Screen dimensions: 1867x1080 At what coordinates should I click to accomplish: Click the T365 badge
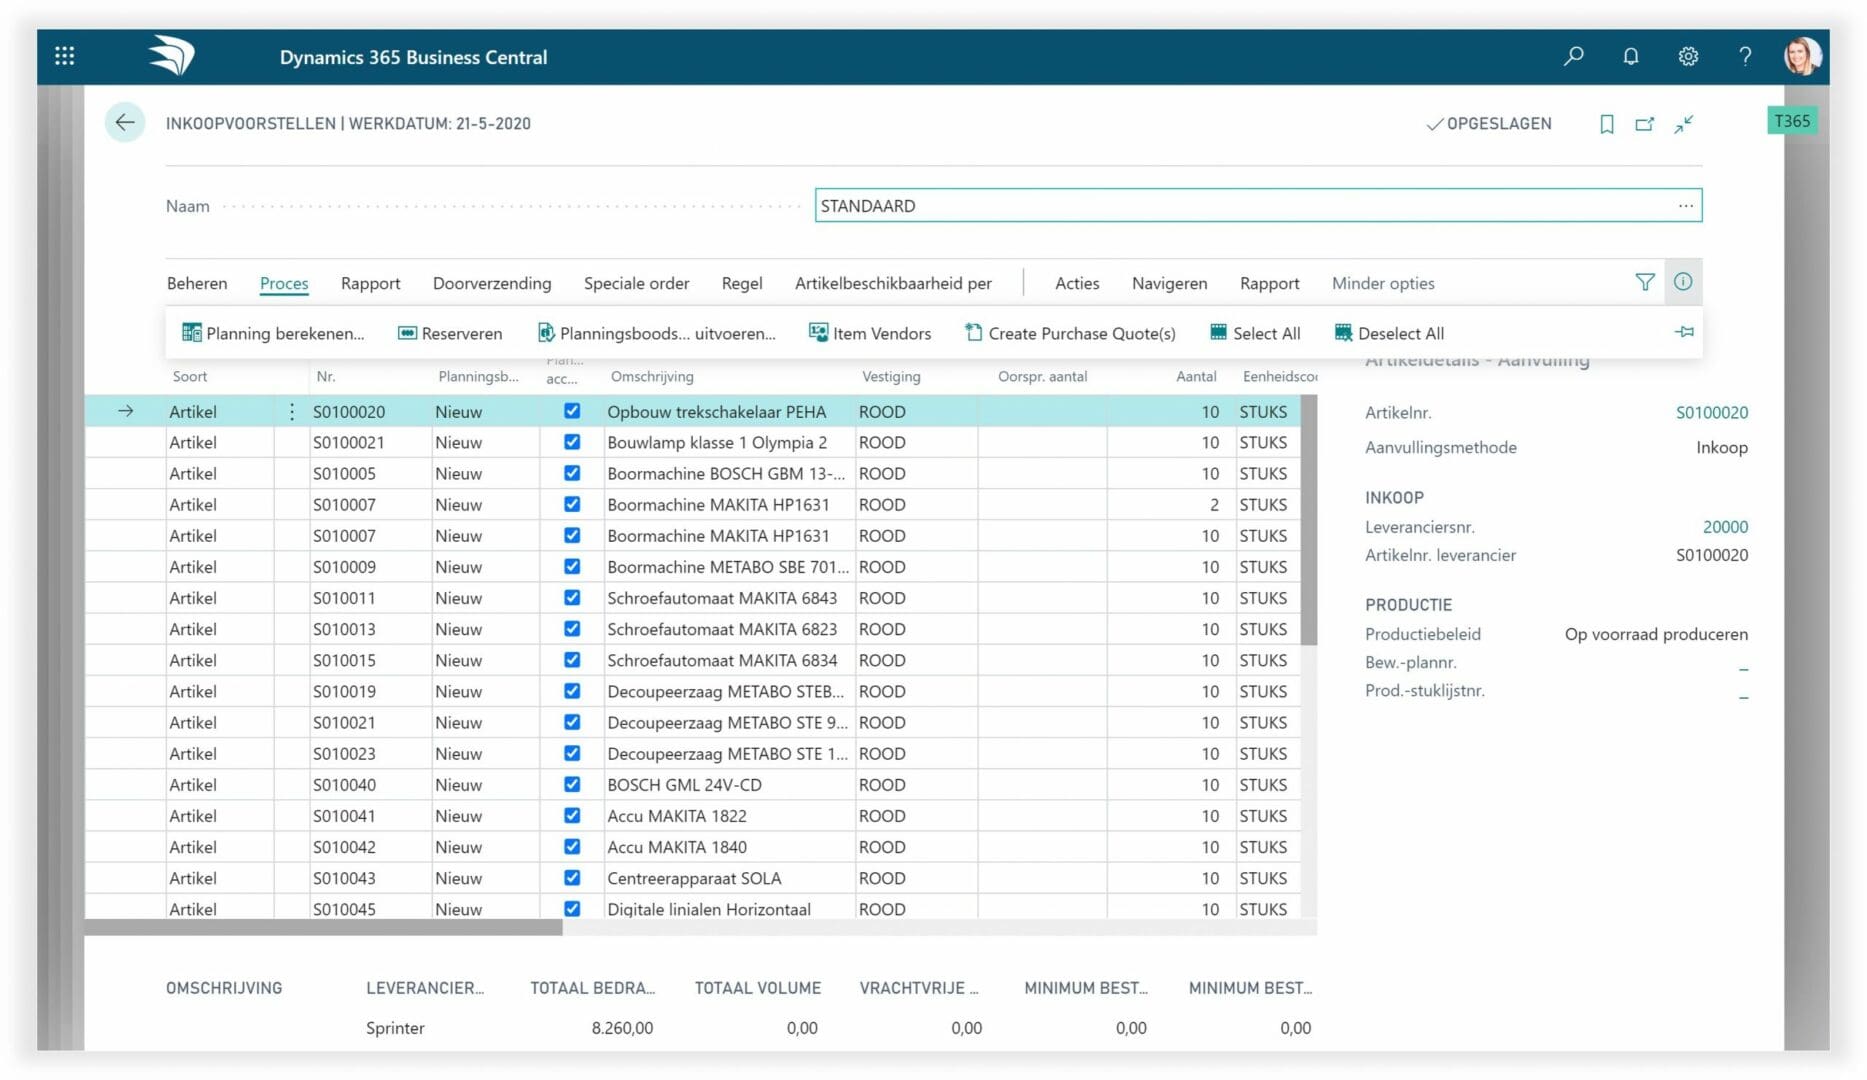pos(1791,121)
